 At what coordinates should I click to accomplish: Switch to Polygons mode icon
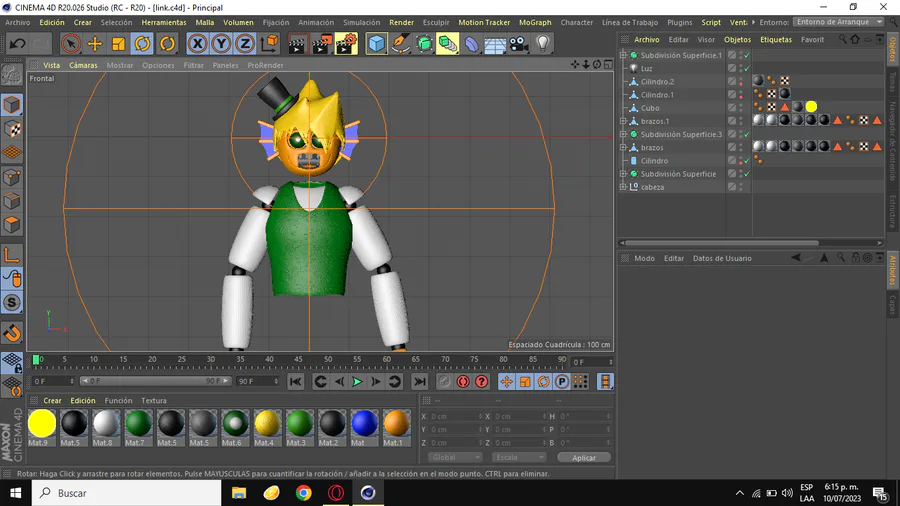pos(11,224)
